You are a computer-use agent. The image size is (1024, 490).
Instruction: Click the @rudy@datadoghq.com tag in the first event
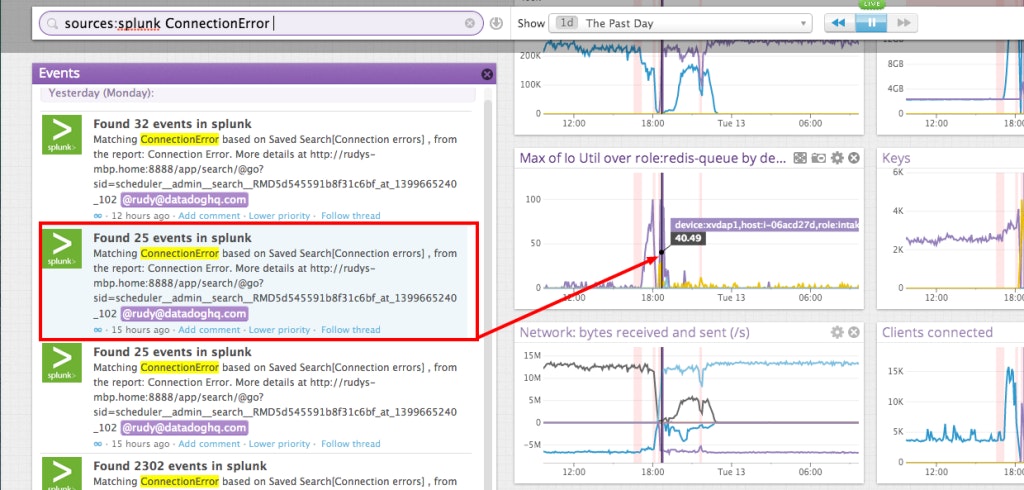184,199
